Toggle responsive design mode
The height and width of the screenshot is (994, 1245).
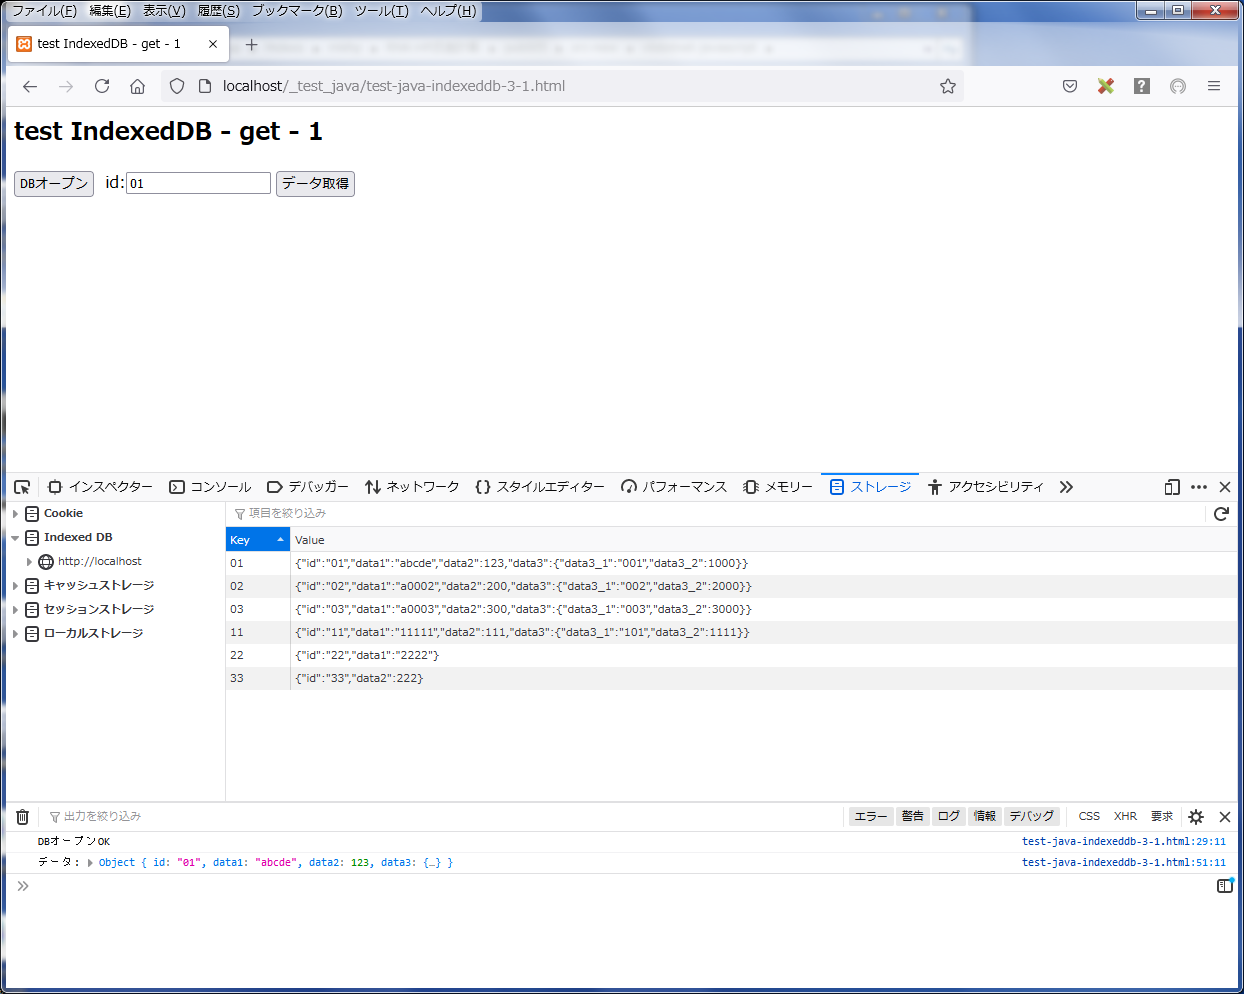pyautogui.click(x=1172, y=487)
